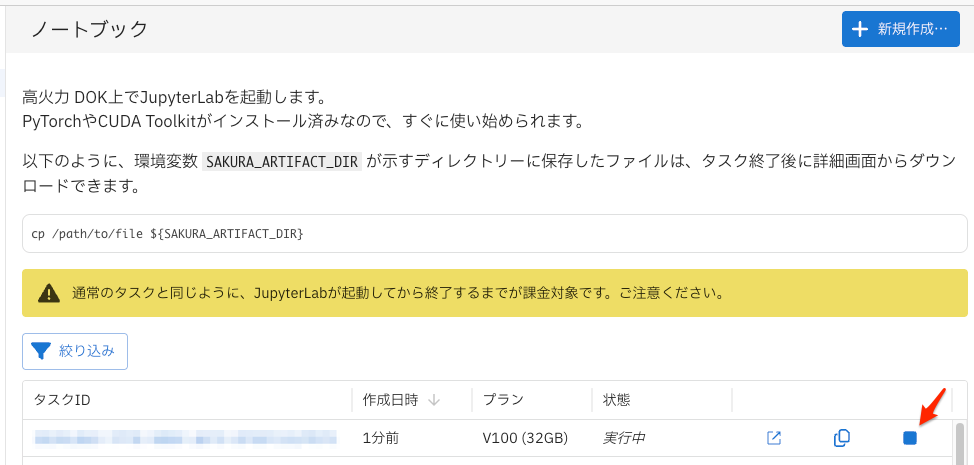Click the plus icon in 新規作成 button
The width and height of the screenshot is (974, 465).
coord(859,29)
